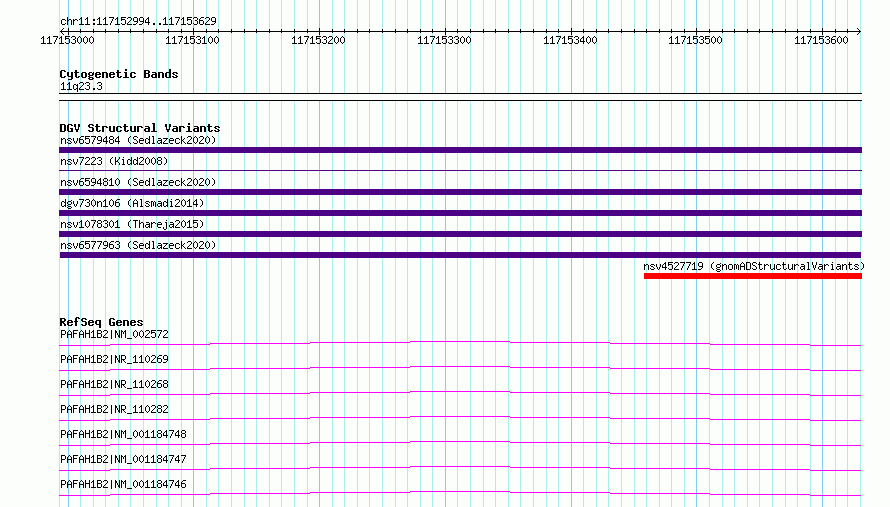Click the nsv6579484 purple variant bar

pos(460,150)
